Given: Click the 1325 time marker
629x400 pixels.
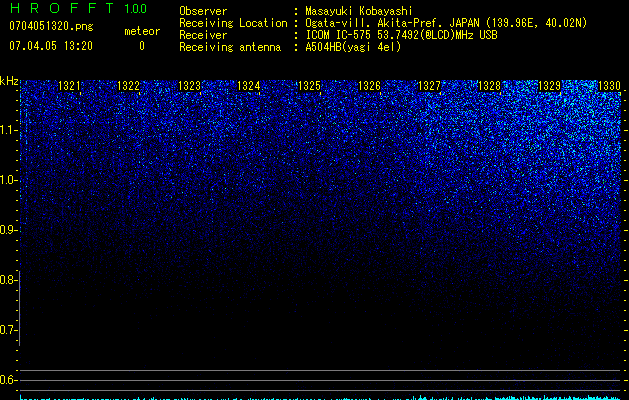Looking at the screenshot, I should (x=309, y=86).
